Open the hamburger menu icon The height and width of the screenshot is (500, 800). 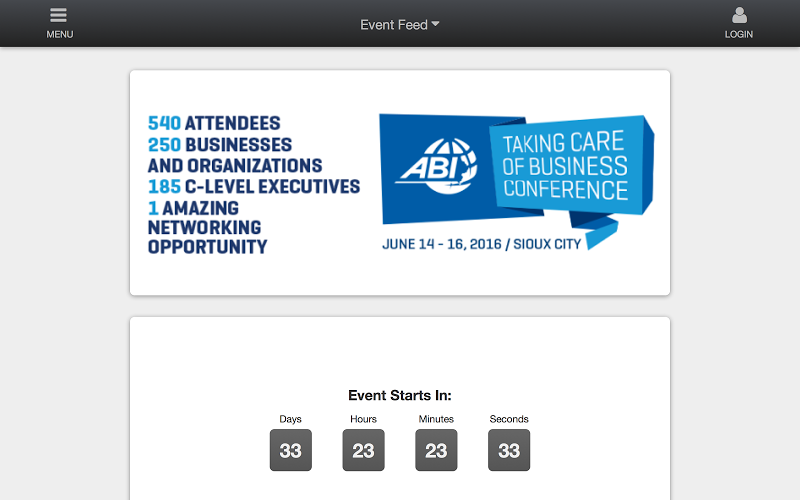tap(58, 15)
